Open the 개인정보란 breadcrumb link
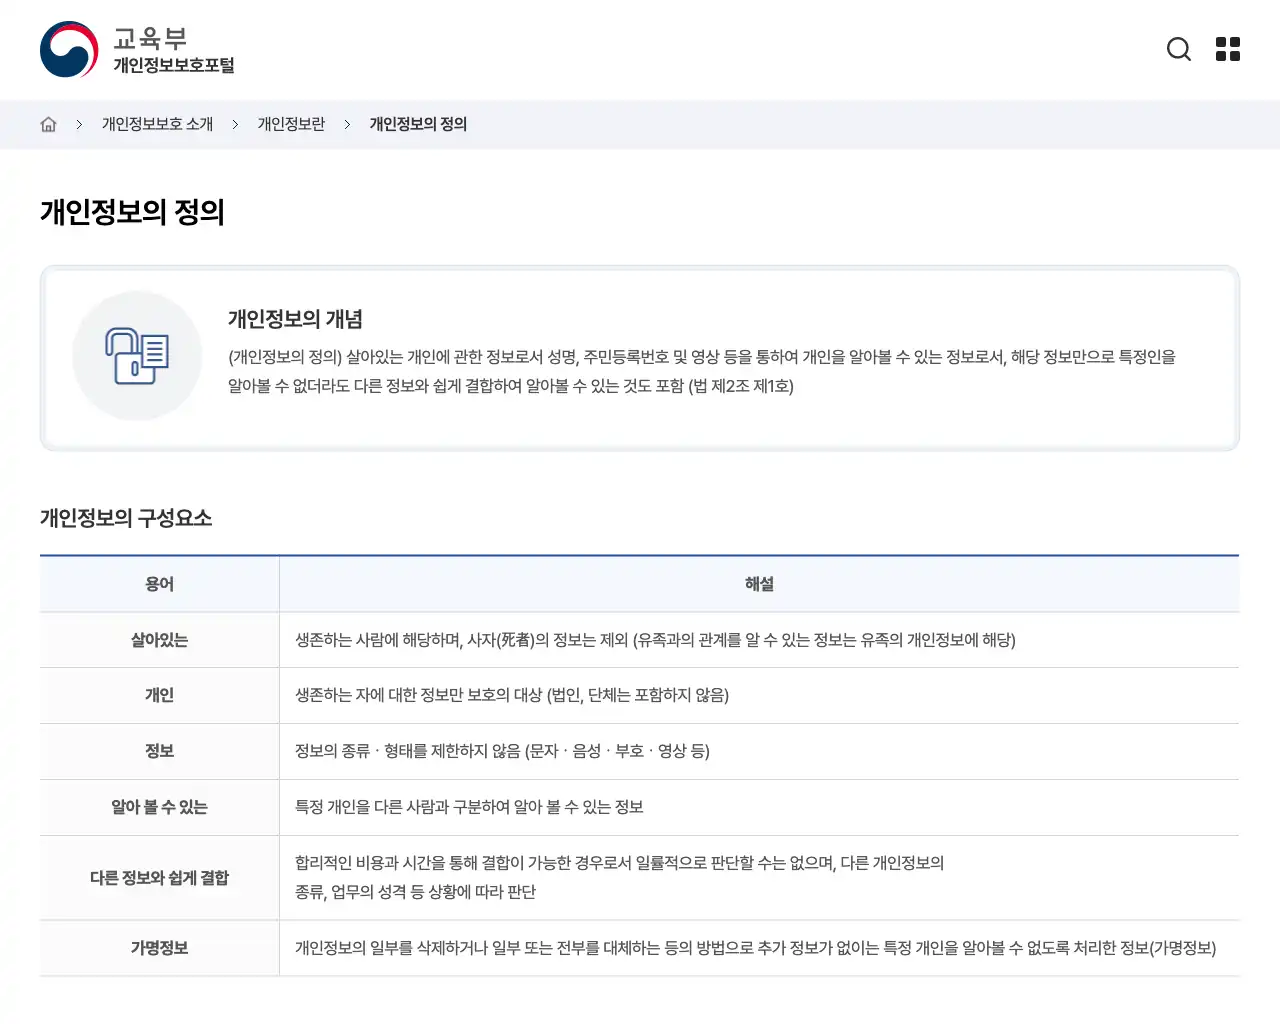Screen dimensions: 1280x1024 point(291,124)
